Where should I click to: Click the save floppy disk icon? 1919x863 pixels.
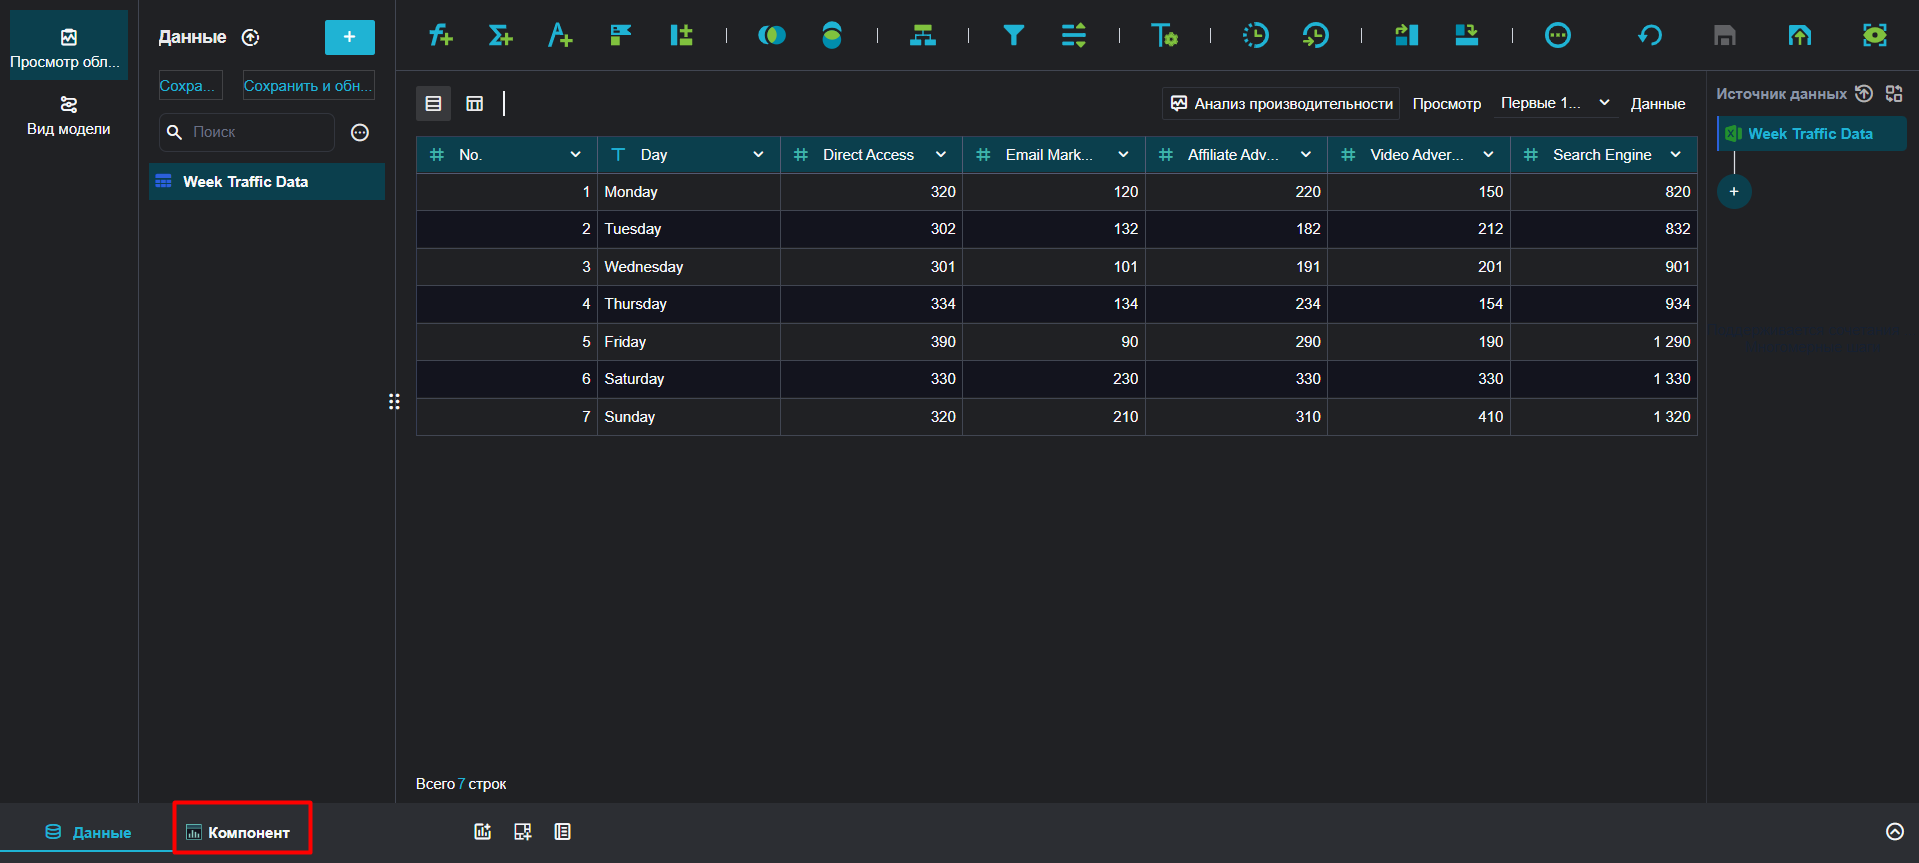tap(1724, 36)
